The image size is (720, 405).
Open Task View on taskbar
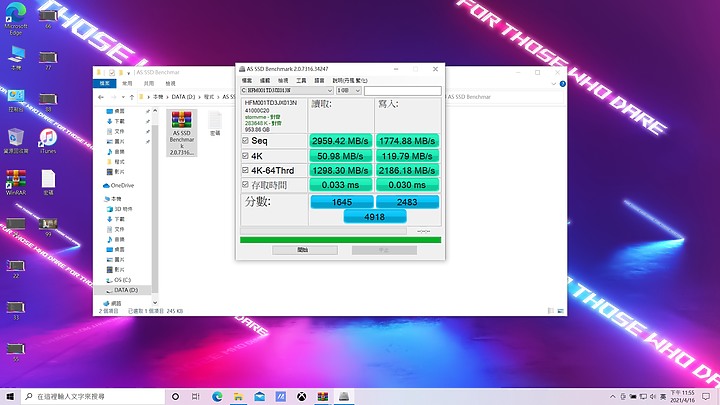click(x=196, y=396)
